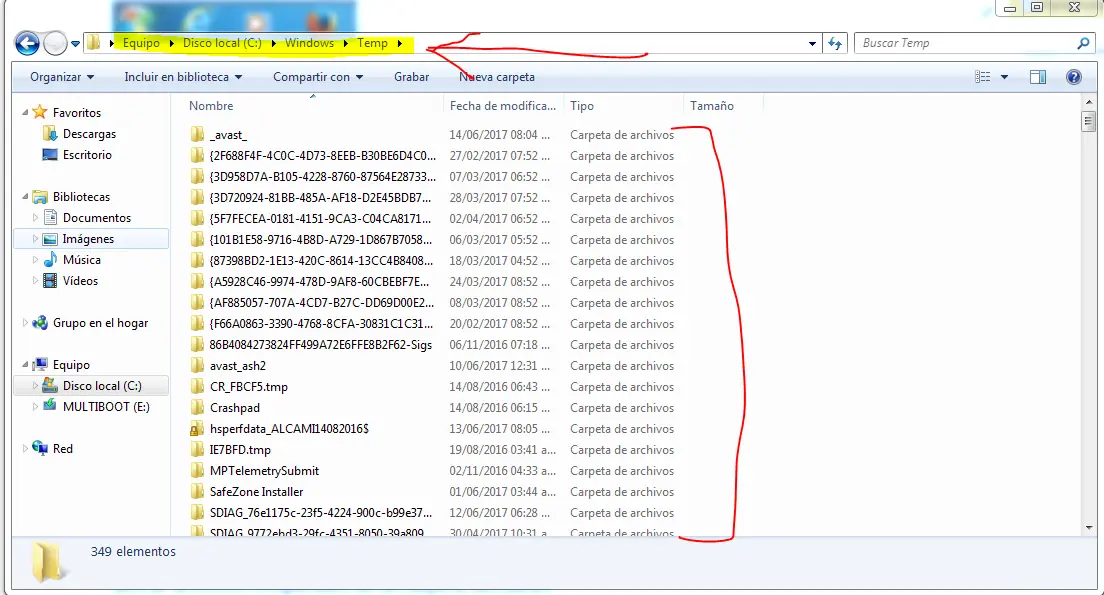The height and width of the screenshot is (595, 1104).
Task: Toggle the preview pane
Action: point(1038,77)
